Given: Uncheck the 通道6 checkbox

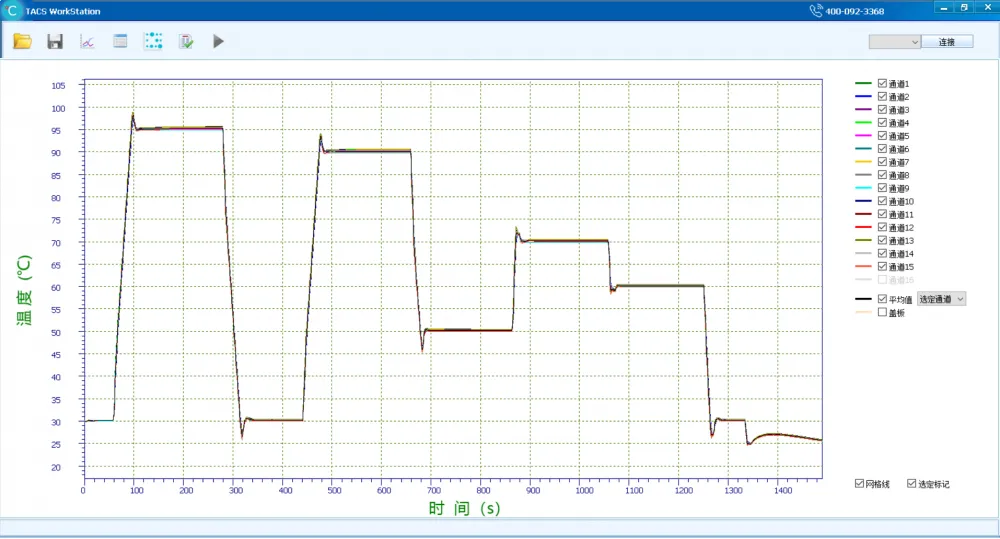Looking at the screenshot, I should point(882,149).
